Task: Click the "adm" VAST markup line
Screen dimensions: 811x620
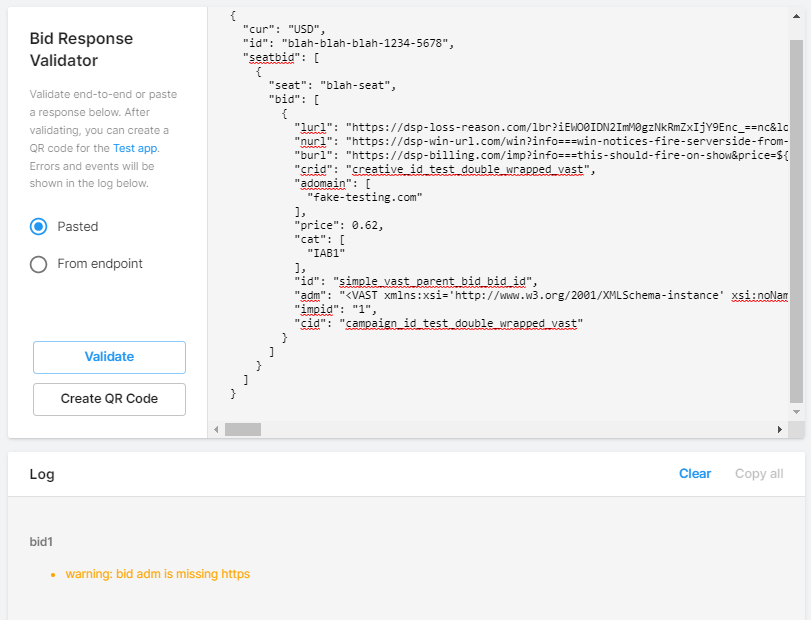Action: click(541, 295)
